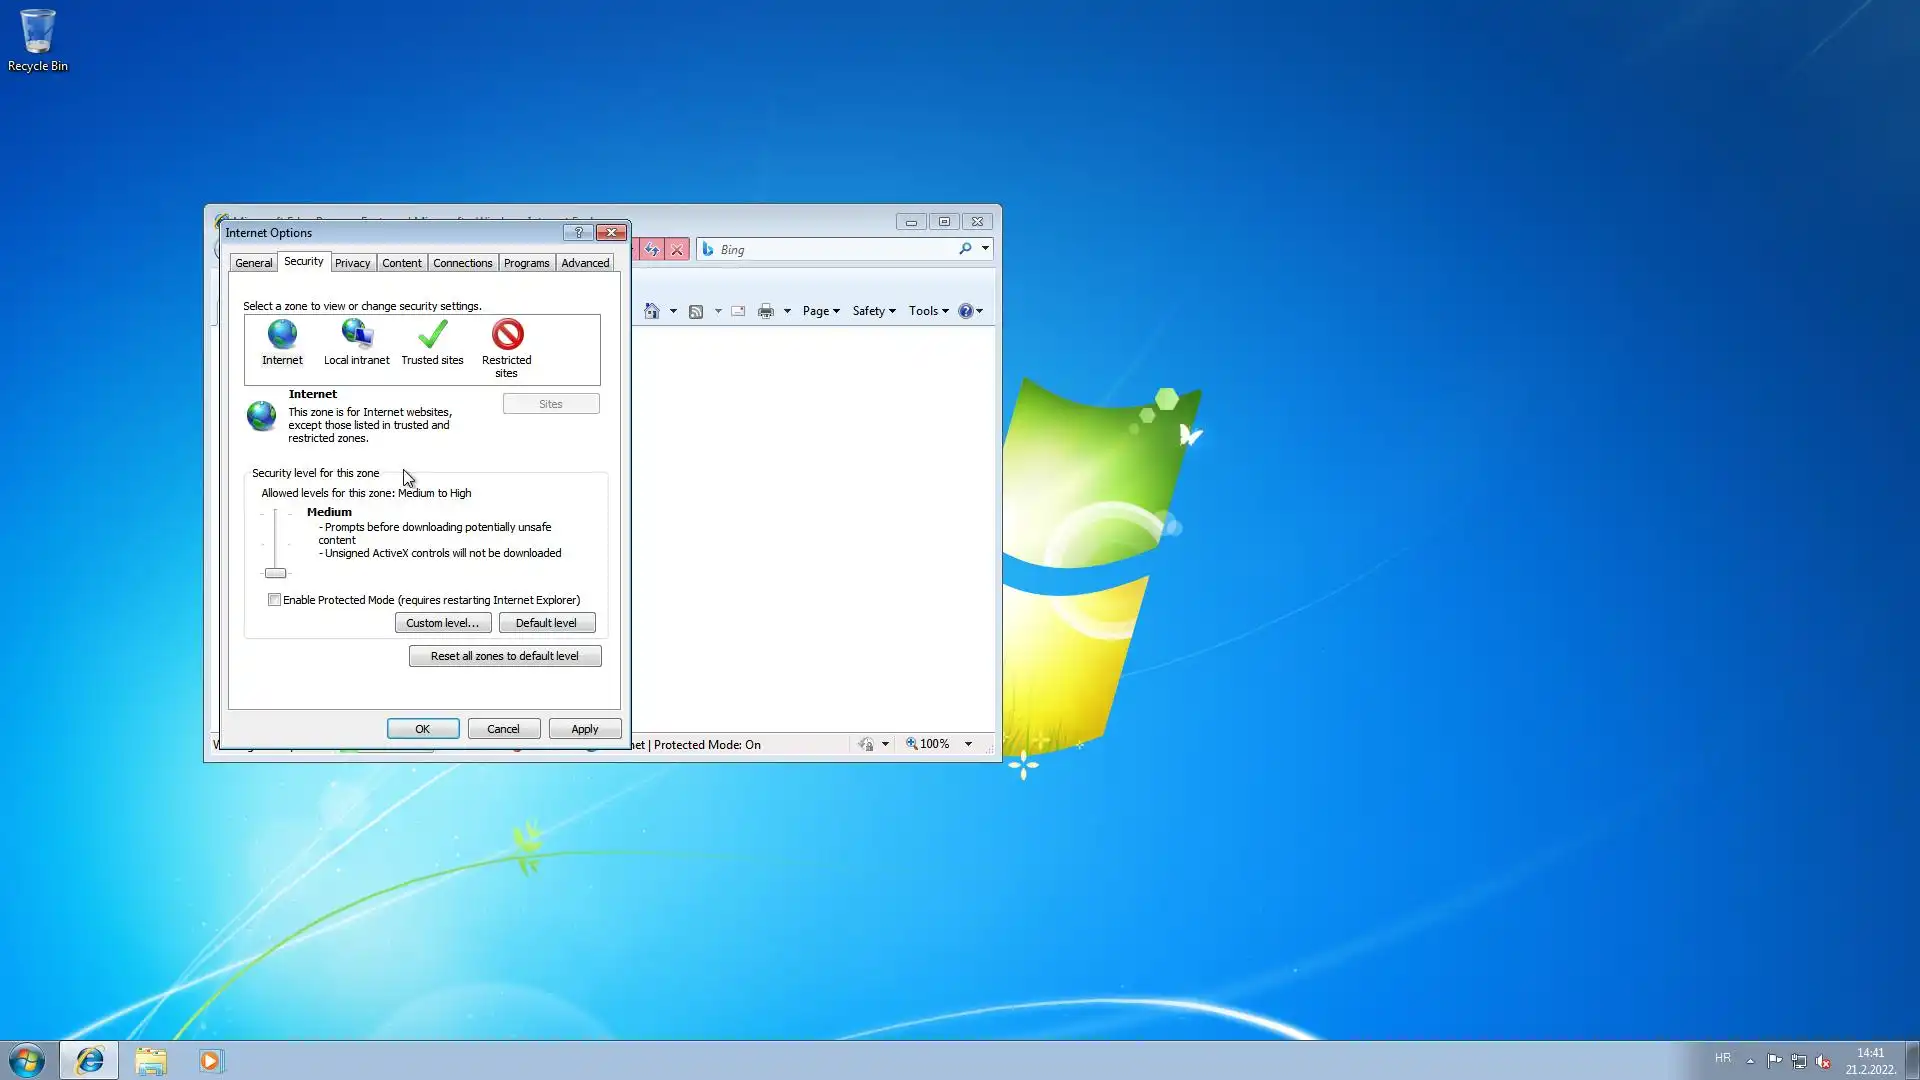
Task: Enable Protected Mode checkbox
Action: click(x=274, y=600)
